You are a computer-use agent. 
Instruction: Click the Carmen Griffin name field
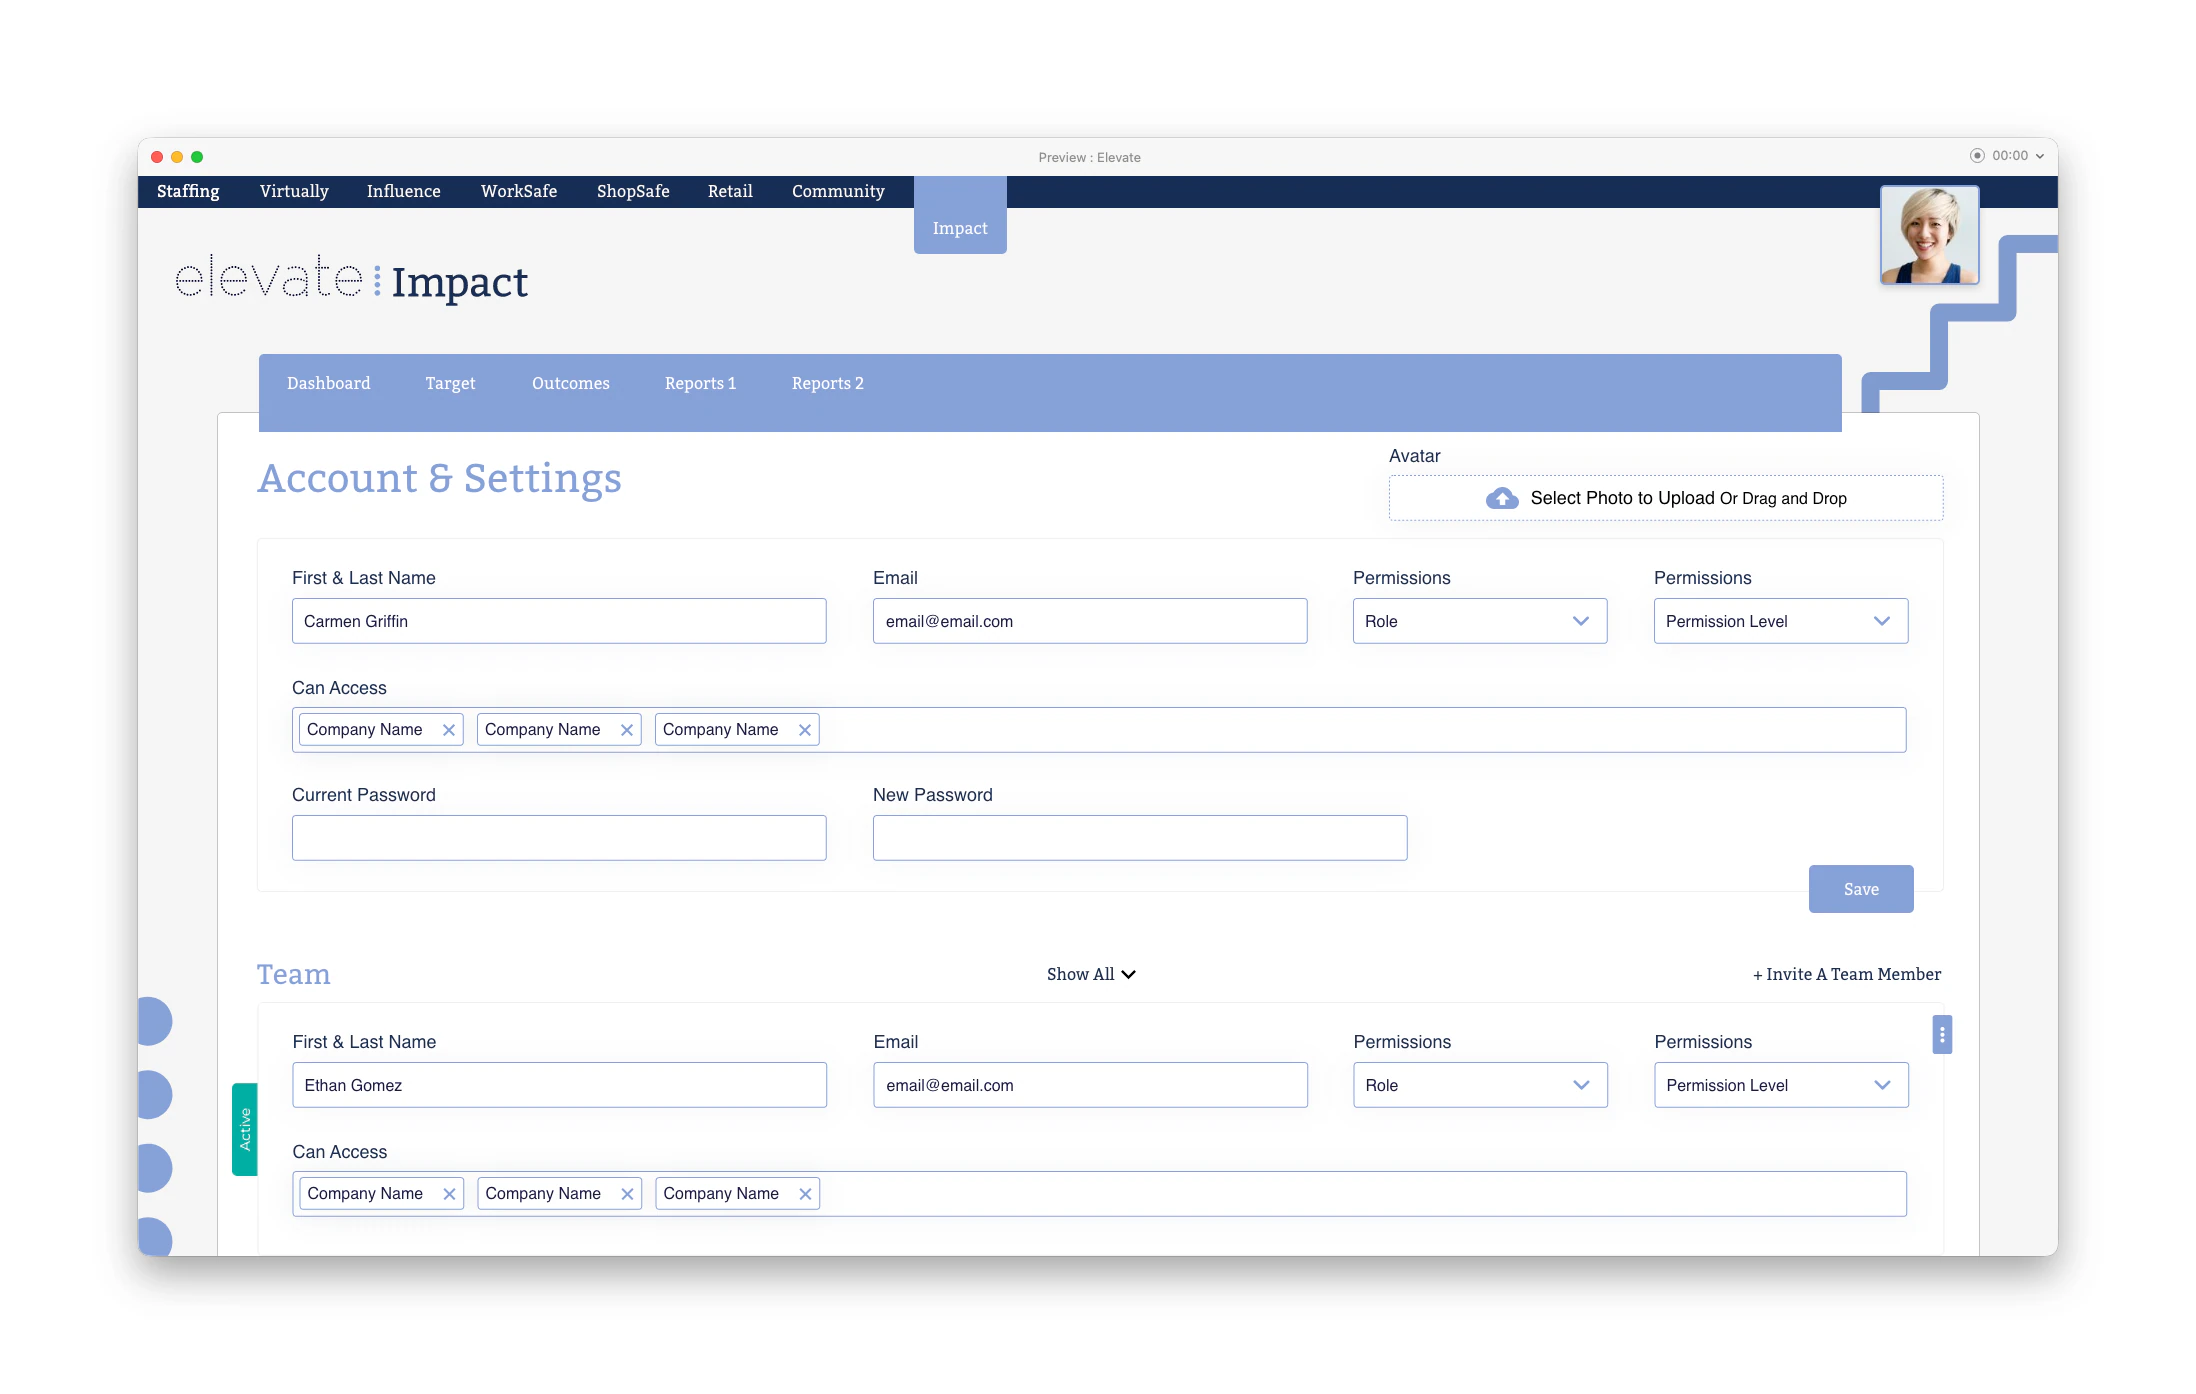tap(559, 621)
